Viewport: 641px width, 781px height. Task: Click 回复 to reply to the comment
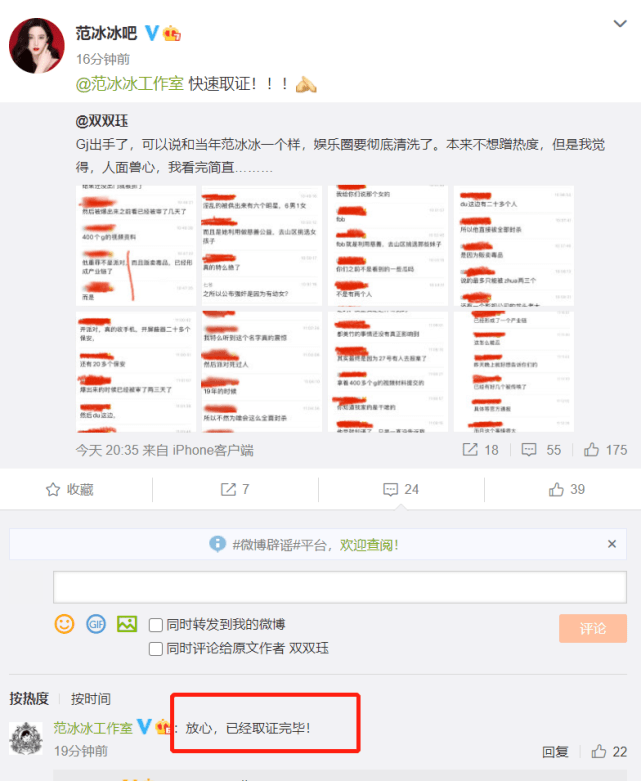pos(555,752)
